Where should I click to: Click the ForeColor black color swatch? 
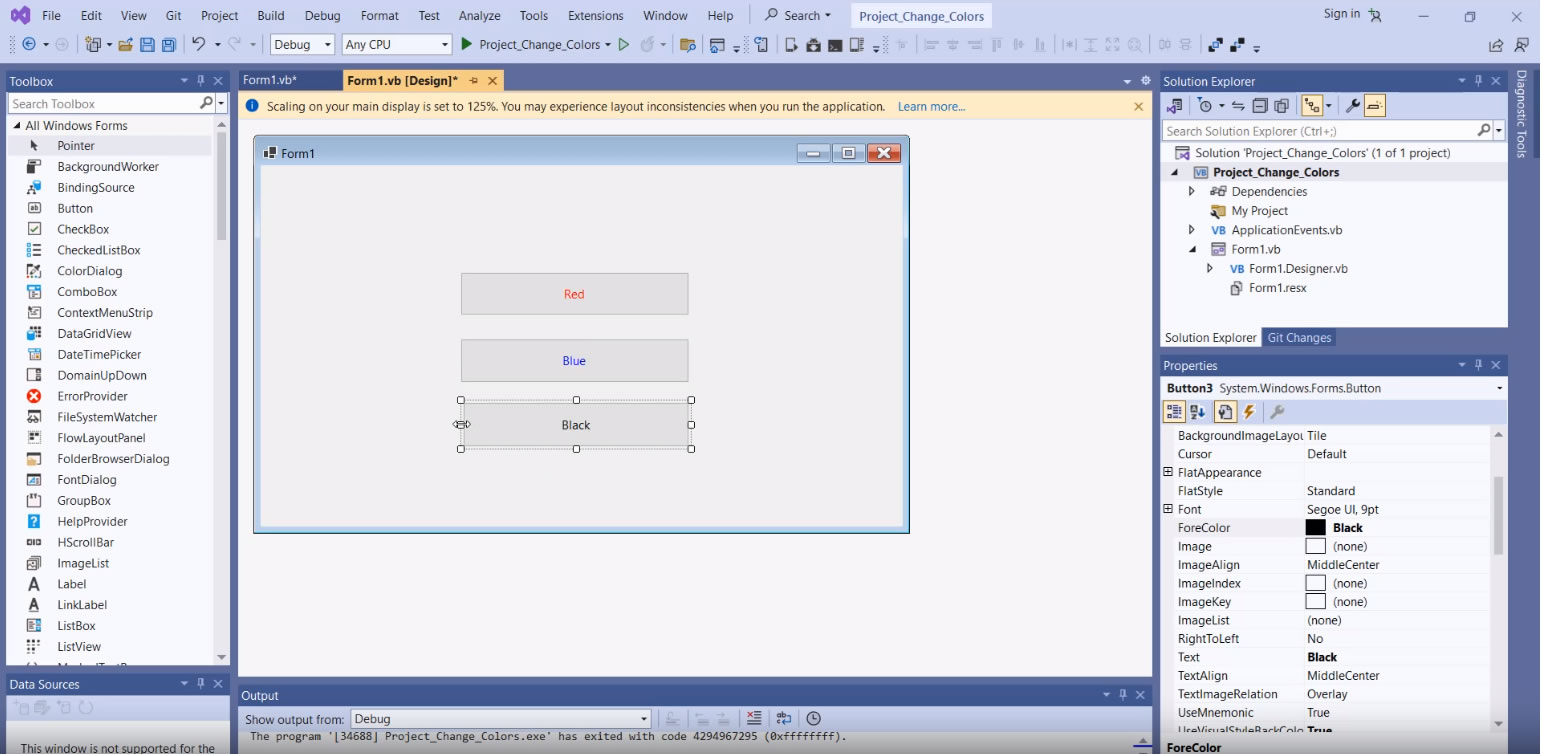click(1315, 528)
